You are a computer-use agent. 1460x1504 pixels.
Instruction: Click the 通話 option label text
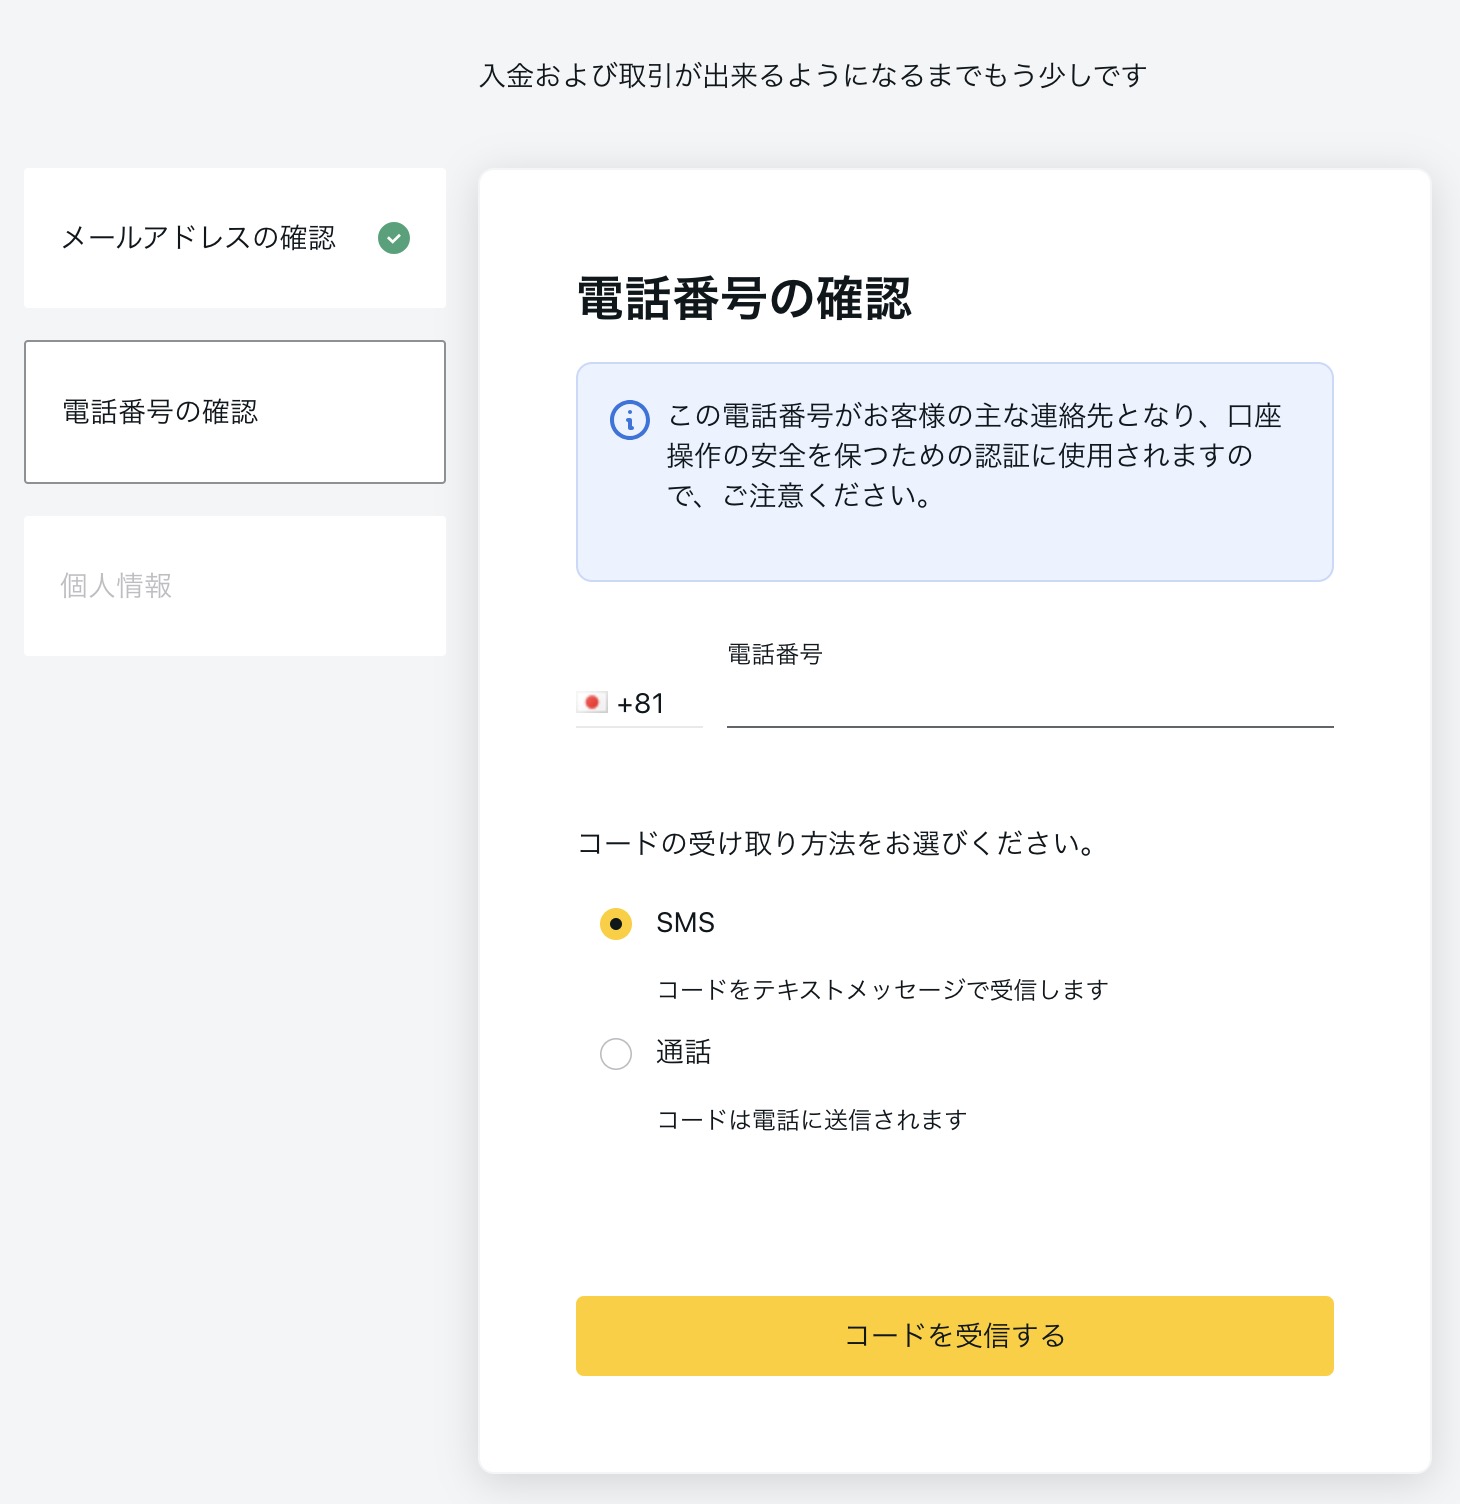click(x=683, y=1052)
